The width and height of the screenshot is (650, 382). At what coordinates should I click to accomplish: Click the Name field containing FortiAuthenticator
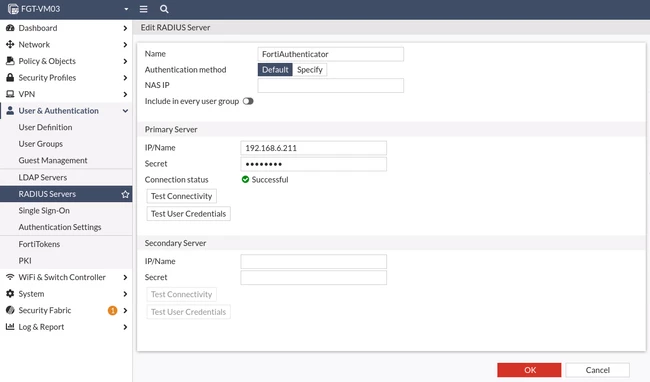tap(330, 54)
